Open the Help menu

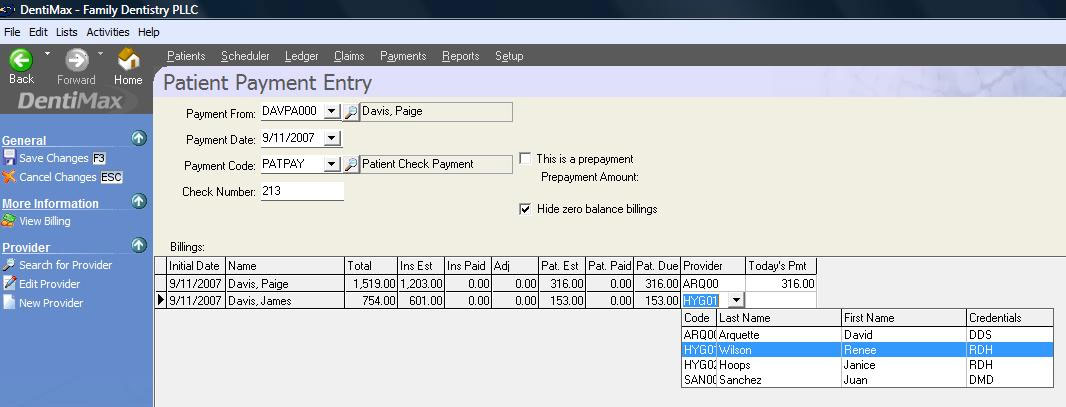pyautogui.click(x=148, y=32)
